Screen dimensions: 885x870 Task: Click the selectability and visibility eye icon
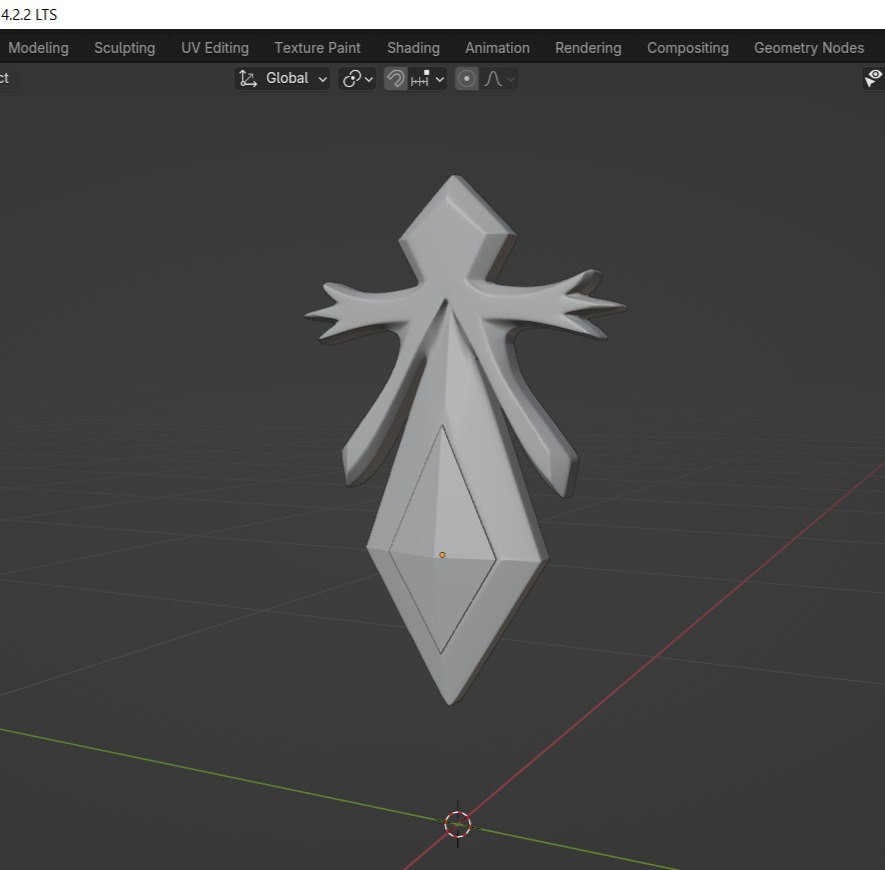point(874,78)
